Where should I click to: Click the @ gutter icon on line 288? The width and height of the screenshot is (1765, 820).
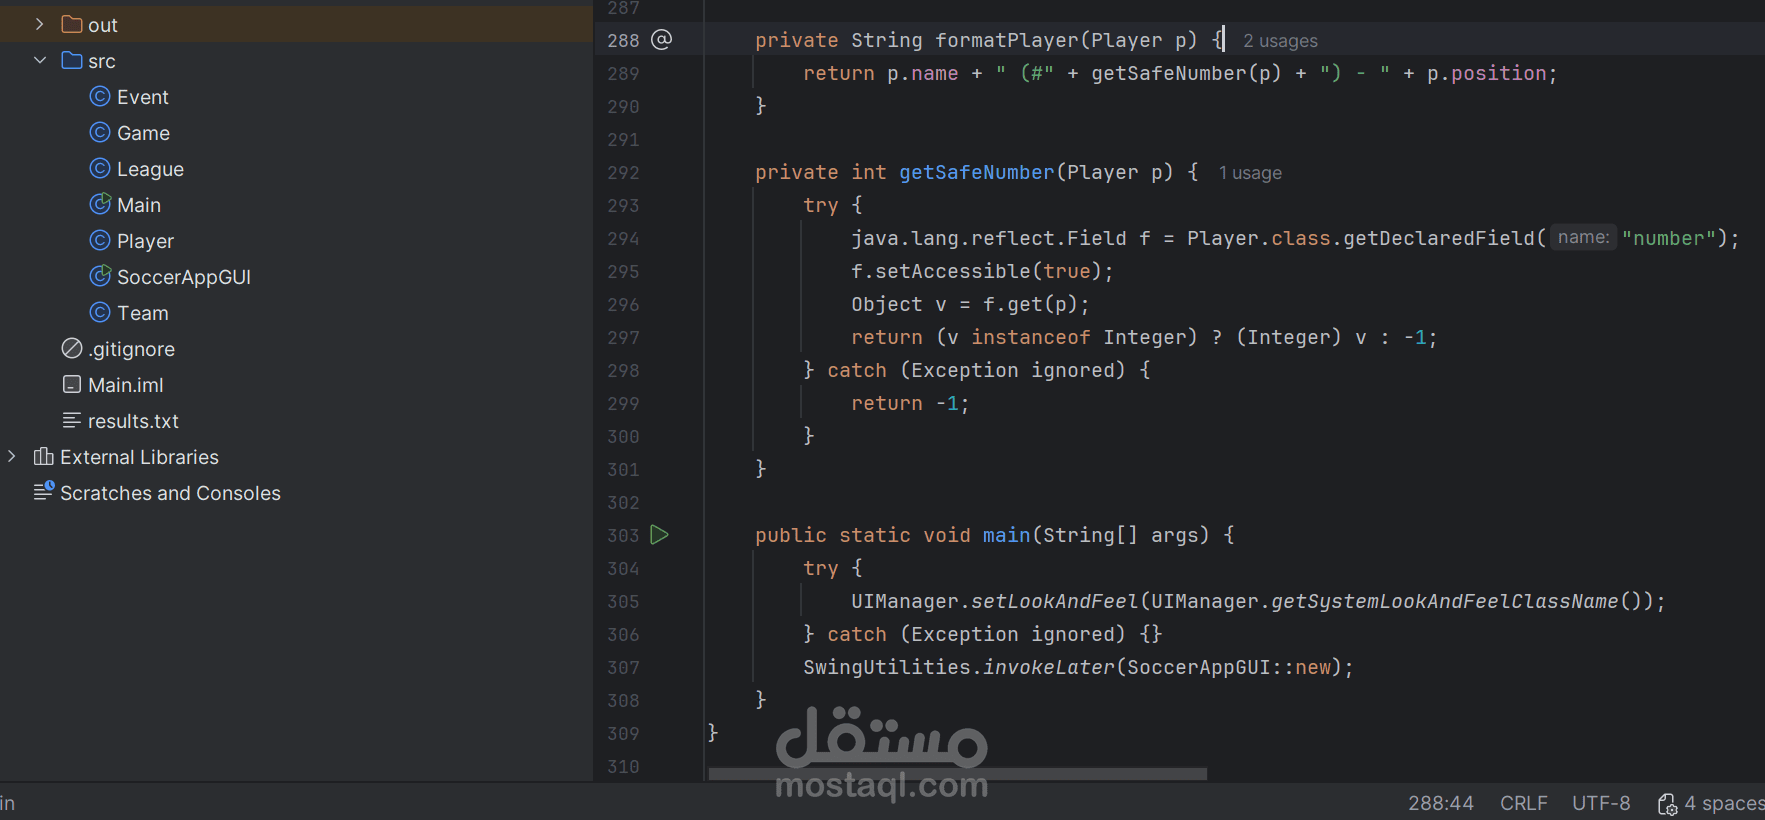point(662,40)
